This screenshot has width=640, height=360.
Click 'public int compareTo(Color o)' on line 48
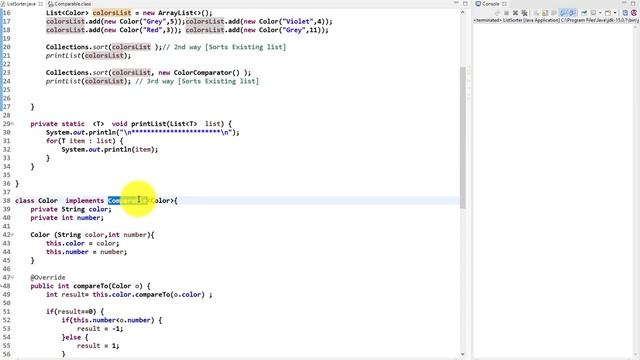(x=87, y=286)
